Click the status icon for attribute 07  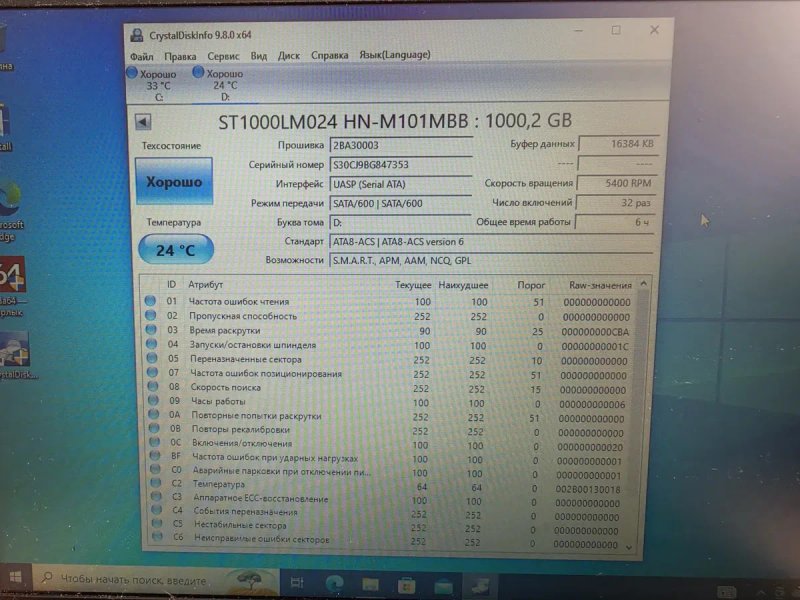(x=153, y=372)
